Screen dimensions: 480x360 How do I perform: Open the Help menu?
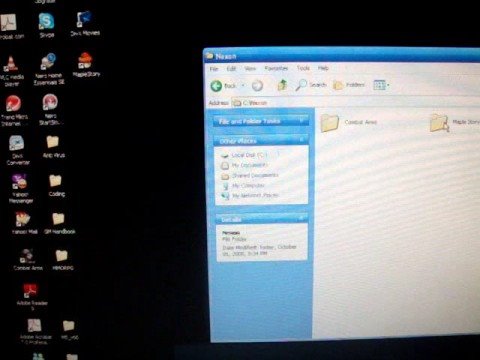[x=323, y=68]
